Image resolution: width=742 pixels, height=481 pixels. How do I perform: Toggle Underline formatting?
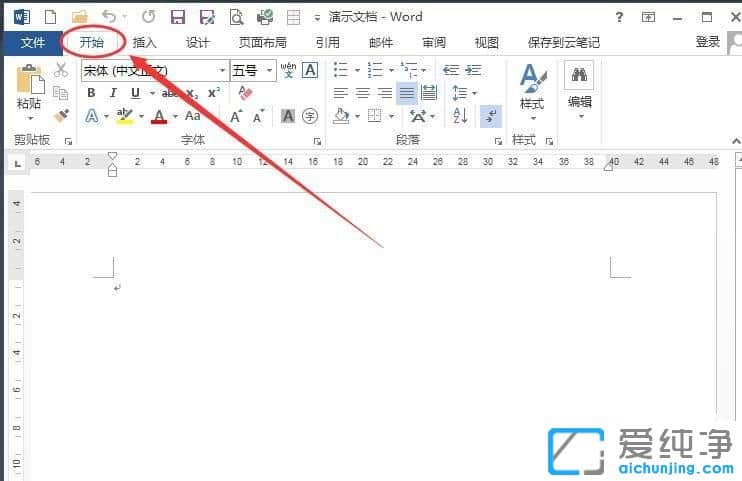(x=135, y=93)
